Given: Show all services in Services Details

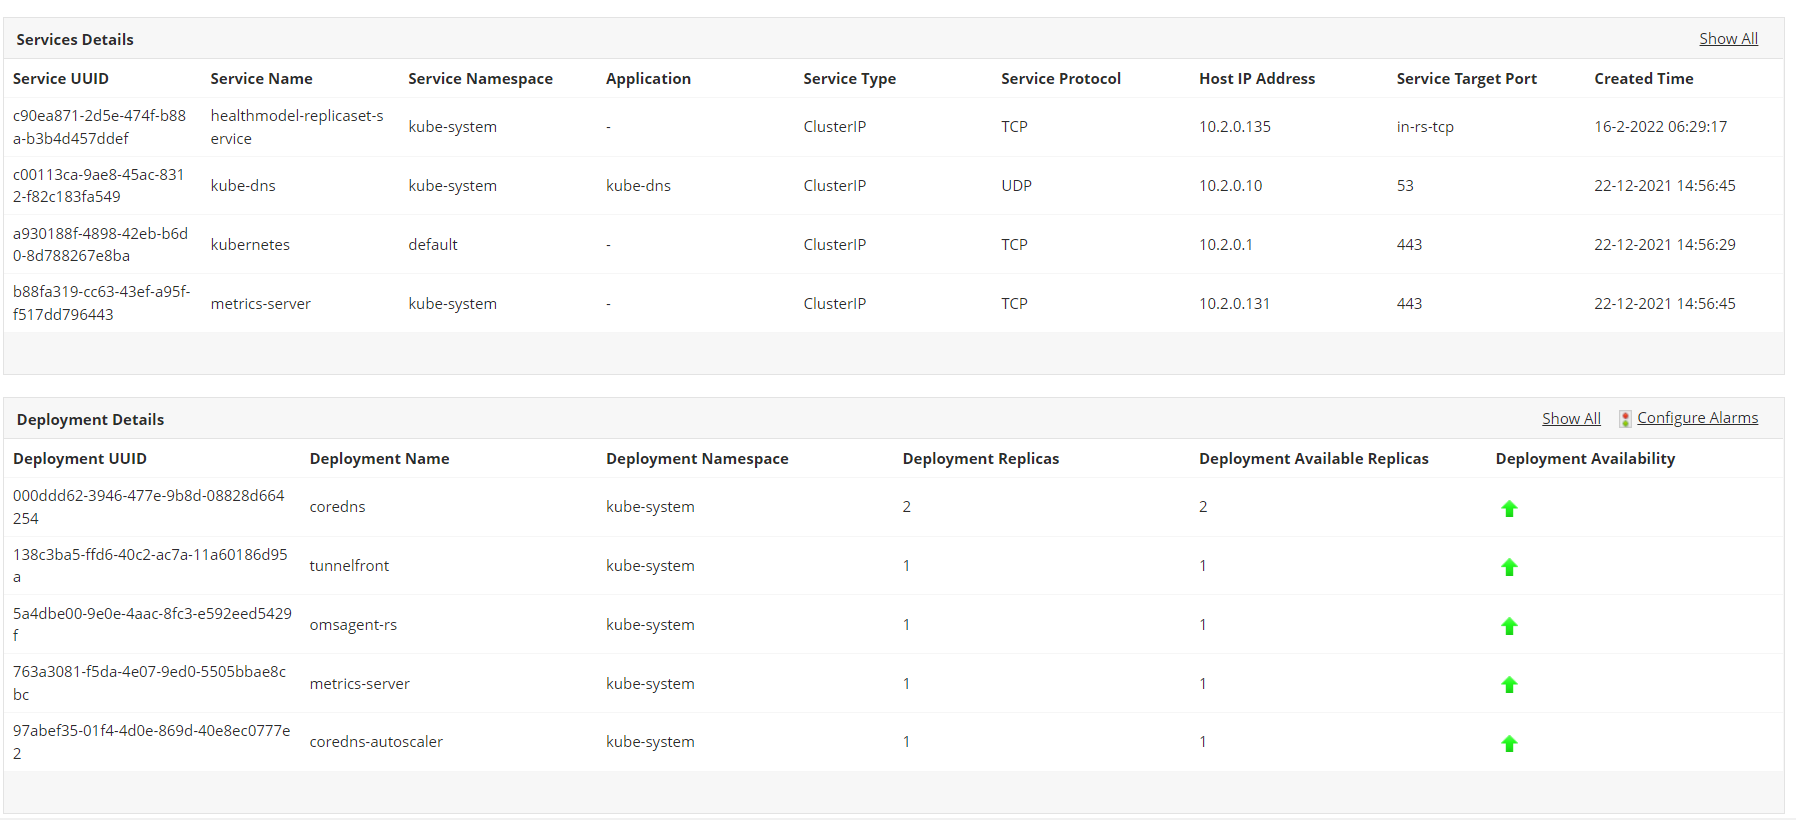Looking at the screenshot, I should [1728, 39].
